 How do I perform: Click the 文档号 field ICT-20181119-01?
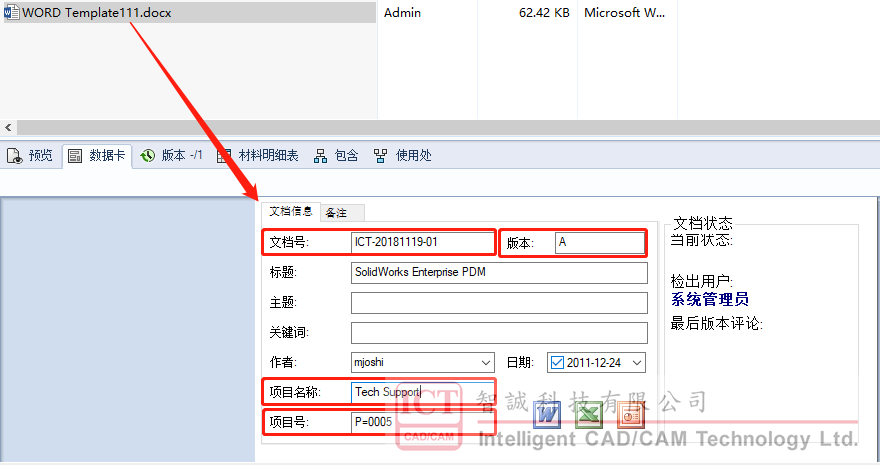pyautogui.click(x=422, y=242)
